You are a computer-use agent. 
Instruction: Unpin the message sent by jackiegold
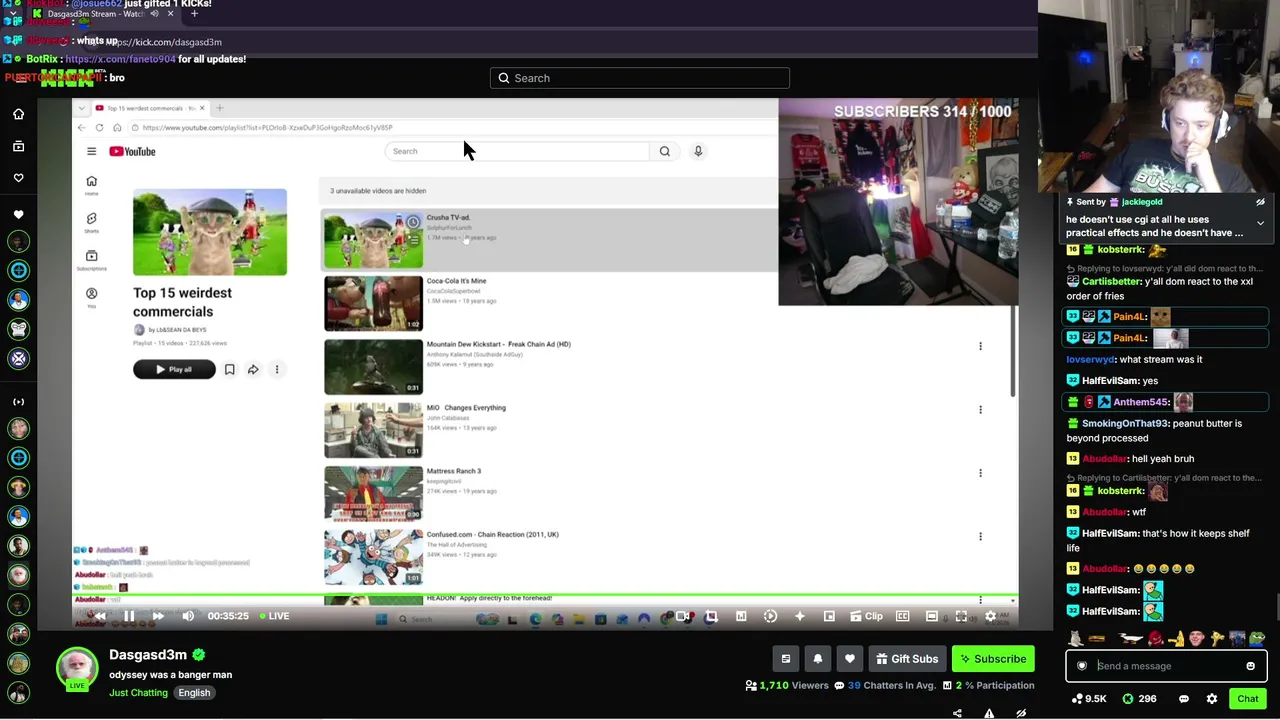coord(1260,202)
